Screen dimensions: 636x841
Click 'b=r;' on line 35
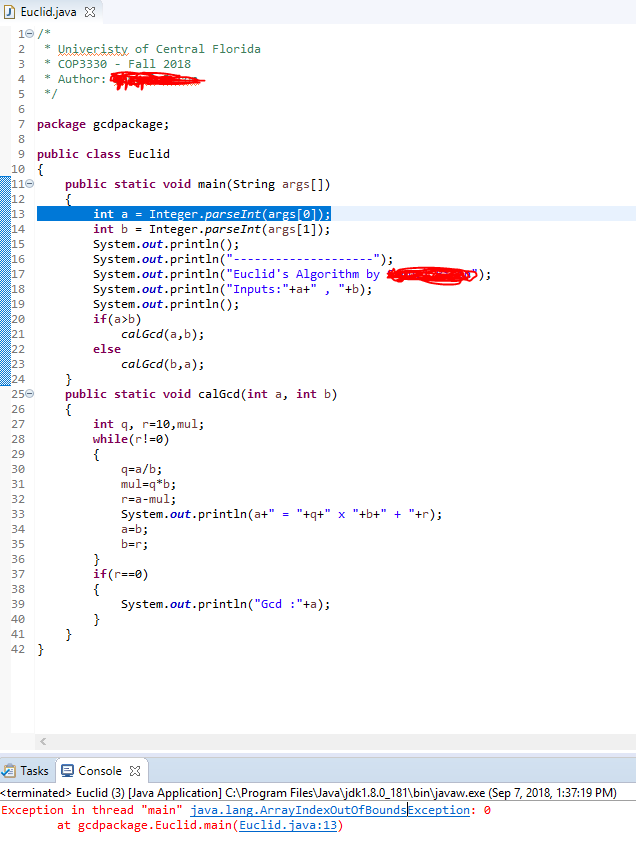point(135,544)
